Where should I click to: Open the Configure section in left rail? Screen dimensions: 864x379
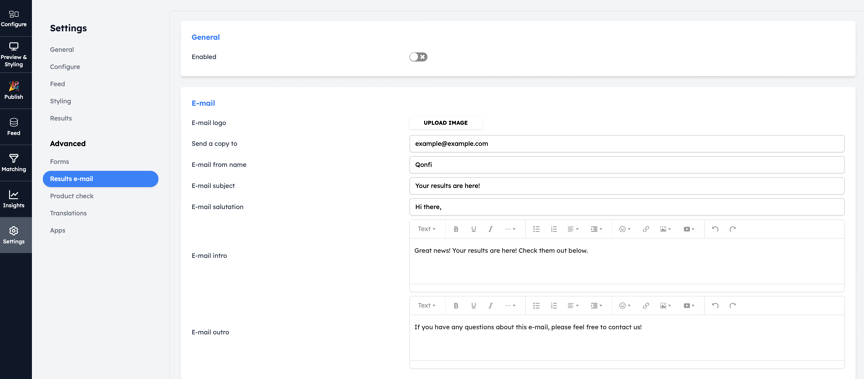click(x=14, y=18)
